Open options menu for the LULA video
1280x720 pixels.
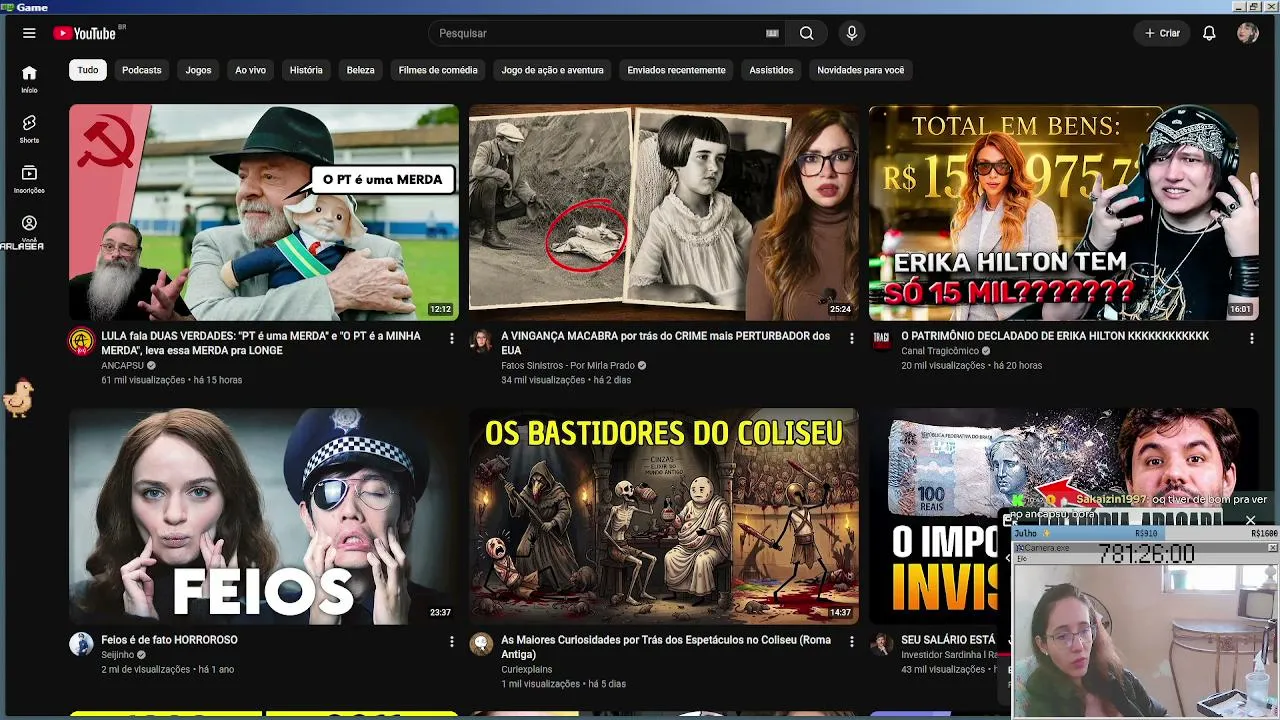pos(451,339)
